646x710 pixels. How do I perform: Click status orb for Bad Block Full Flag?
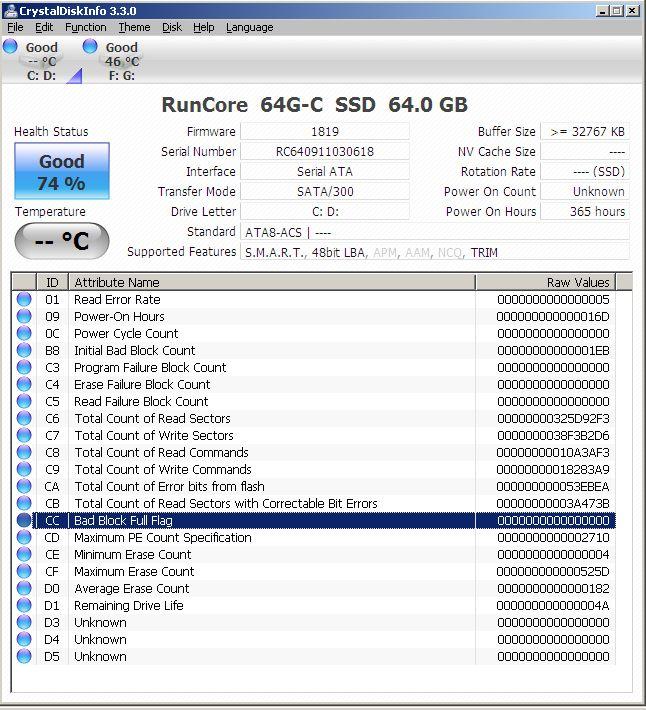pyautogui.click(x=24, y=520)
